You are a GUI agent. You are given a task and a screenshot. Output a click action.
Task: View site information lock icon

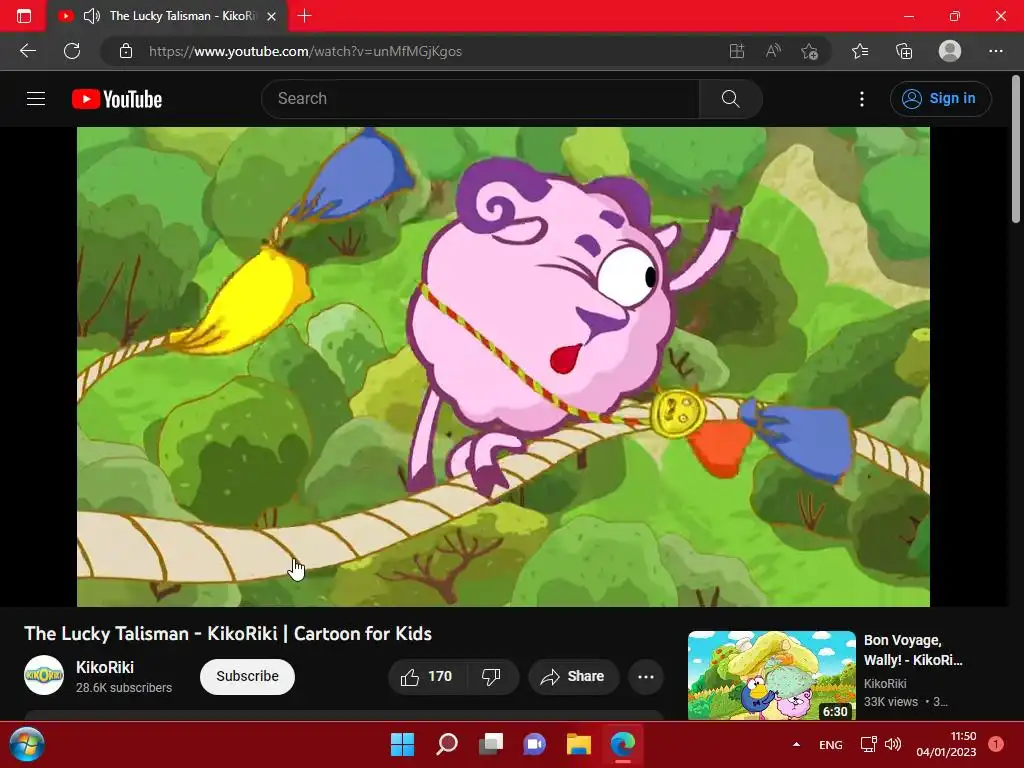(126, 51)
